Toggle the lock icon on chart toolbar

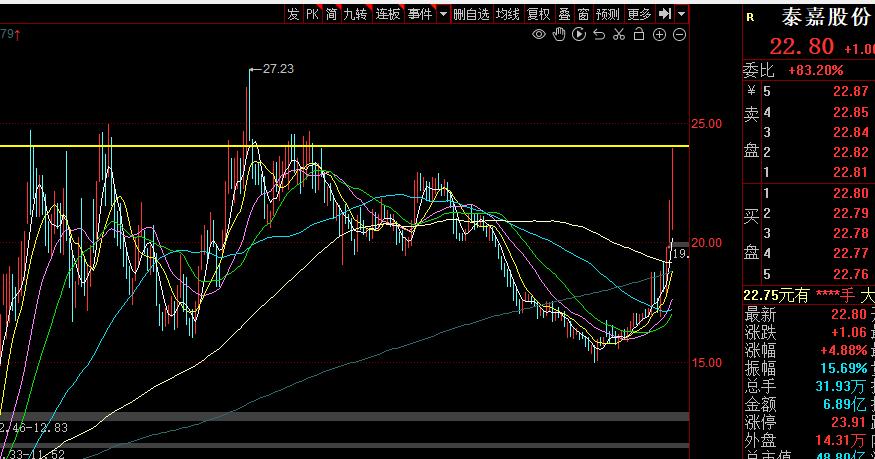pos(639,35)
